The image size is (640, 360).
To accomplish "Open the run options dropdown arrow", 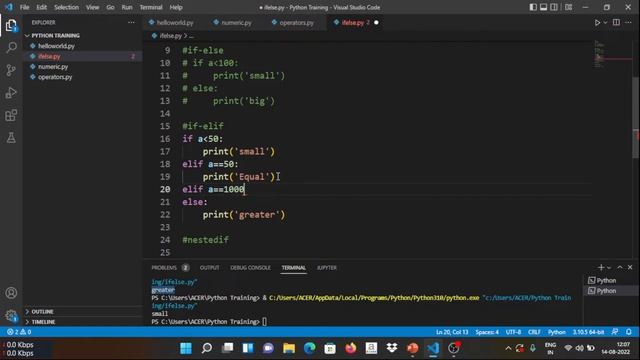I will pyautogui.click(x=605, y=22).
